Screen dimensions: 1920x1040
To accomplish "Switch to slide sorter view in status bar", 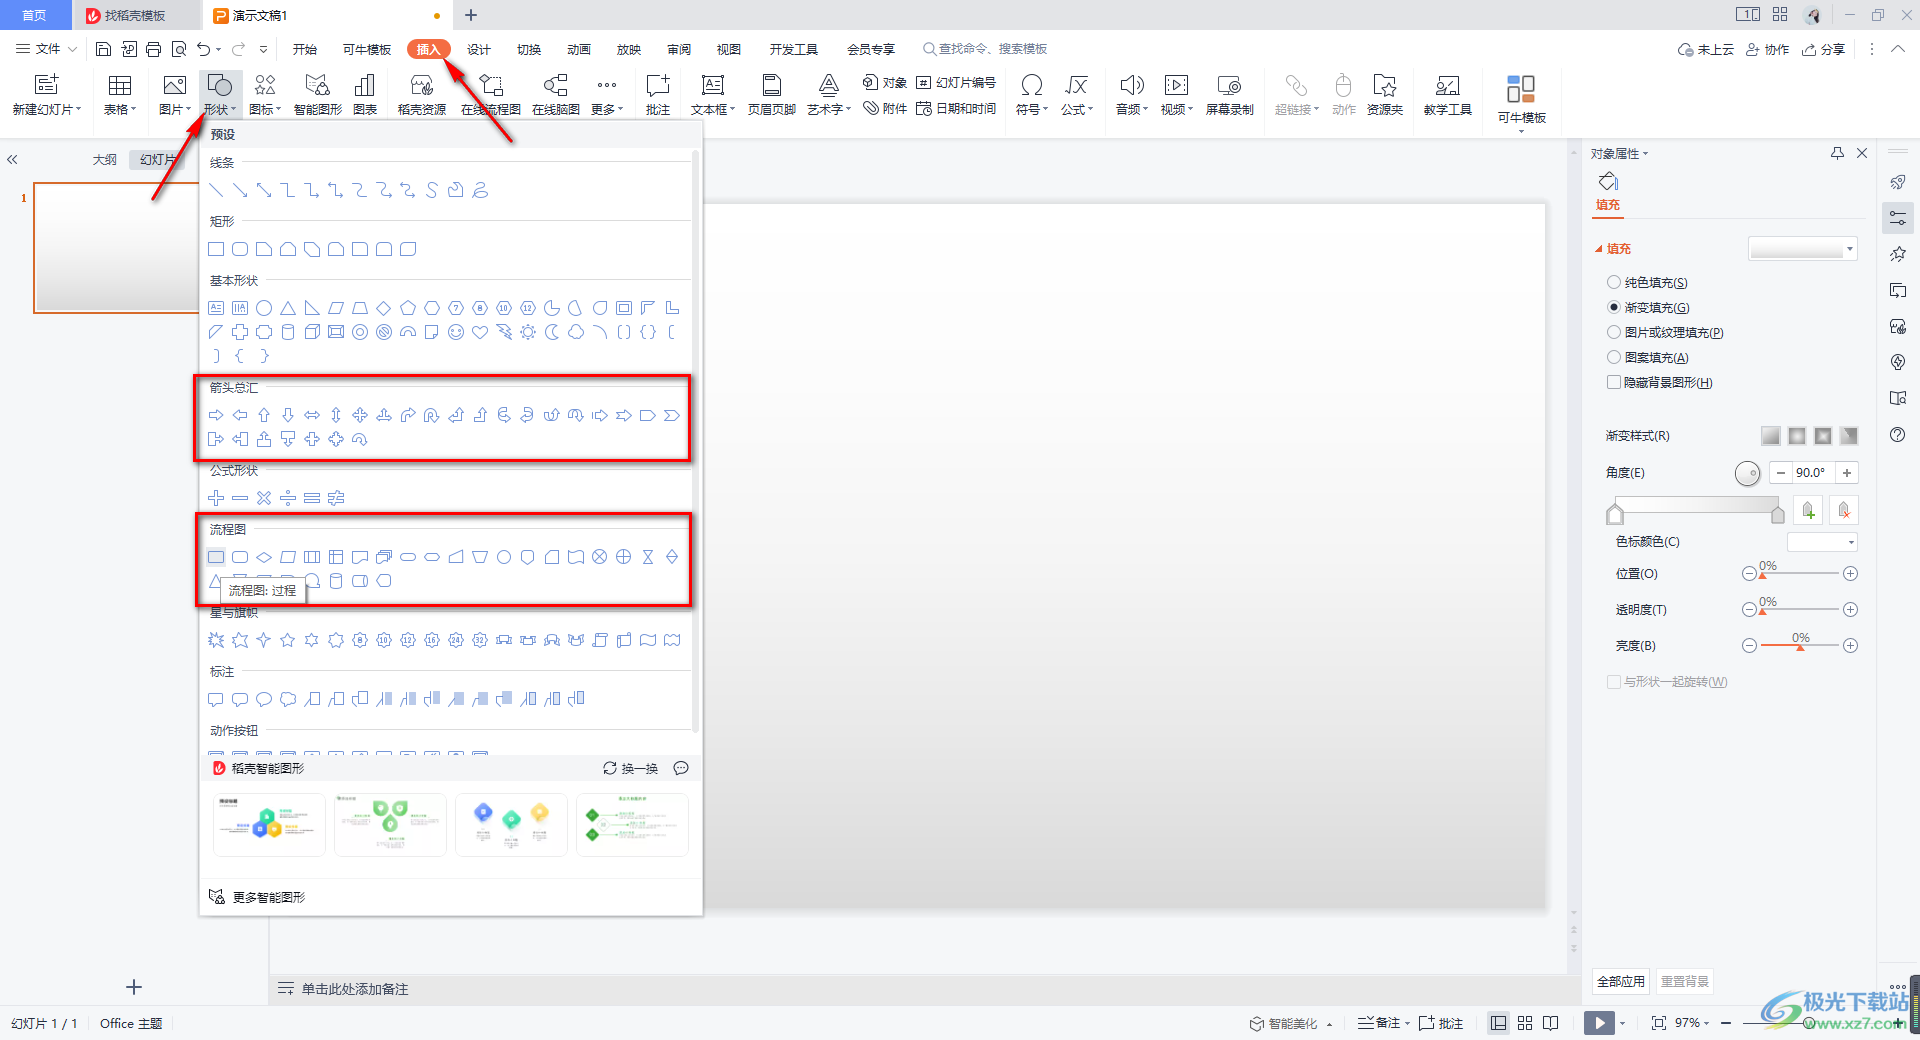I will click(1525, 1023).
